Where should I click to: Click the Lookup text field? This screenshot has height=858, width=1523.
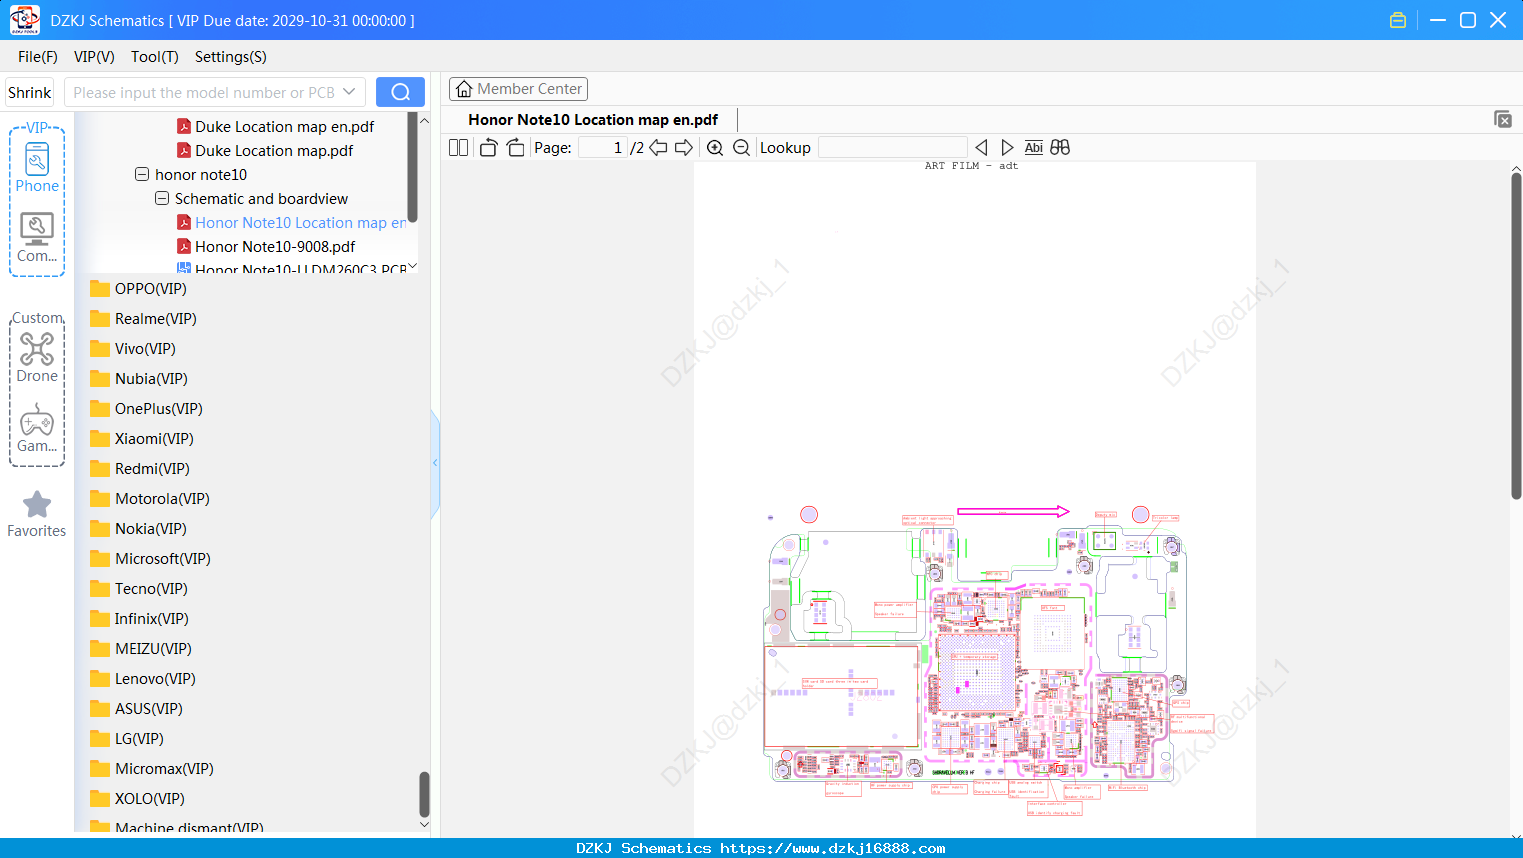click(893, 147)
